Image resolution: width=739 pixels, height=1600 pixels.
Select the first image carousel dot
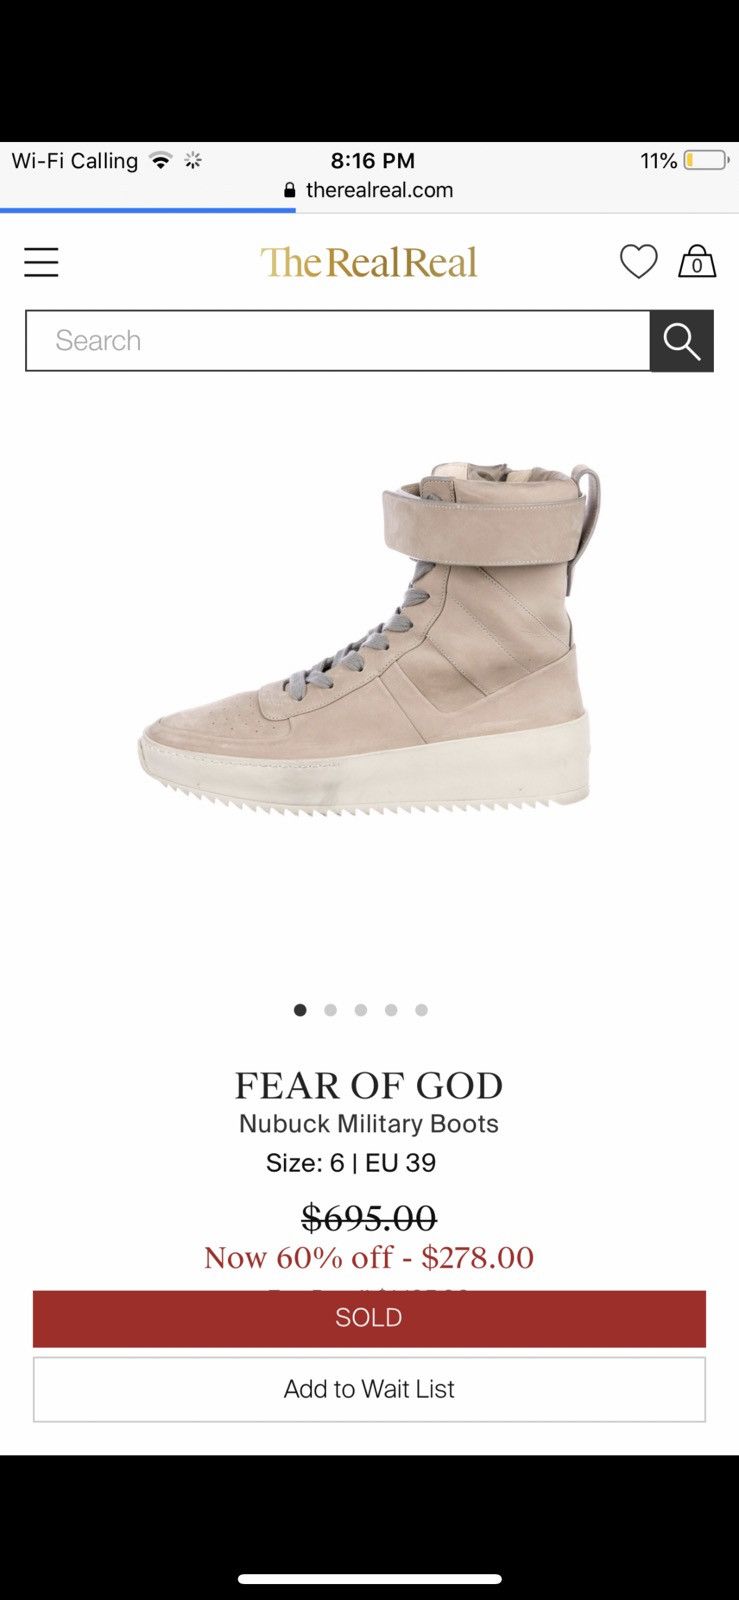300,1010
